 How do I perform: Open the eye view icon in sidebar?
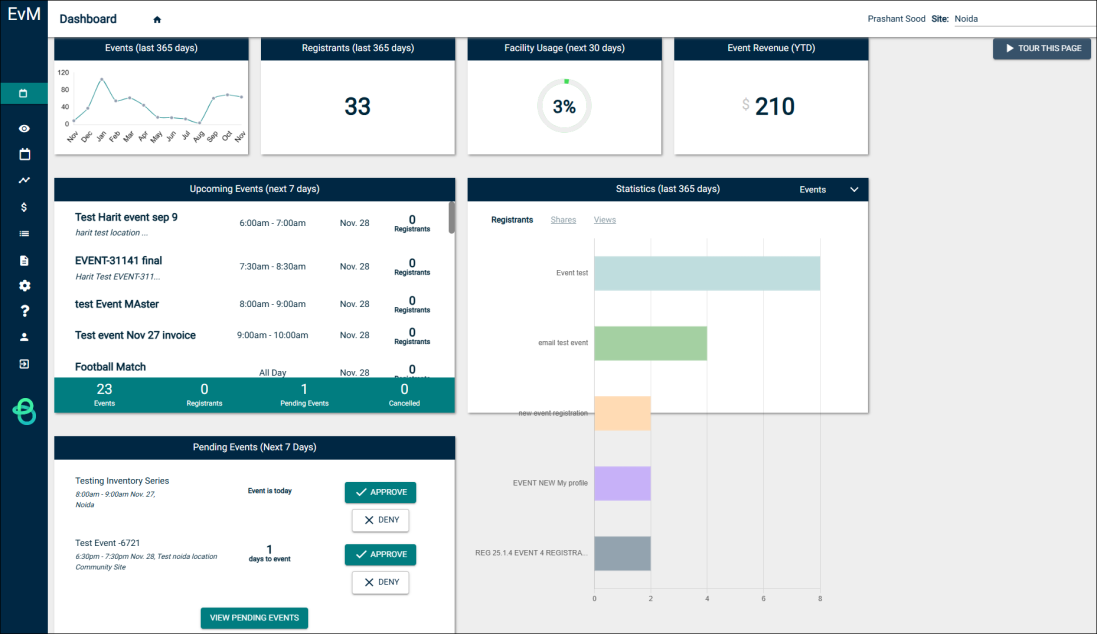pos(24,129)
